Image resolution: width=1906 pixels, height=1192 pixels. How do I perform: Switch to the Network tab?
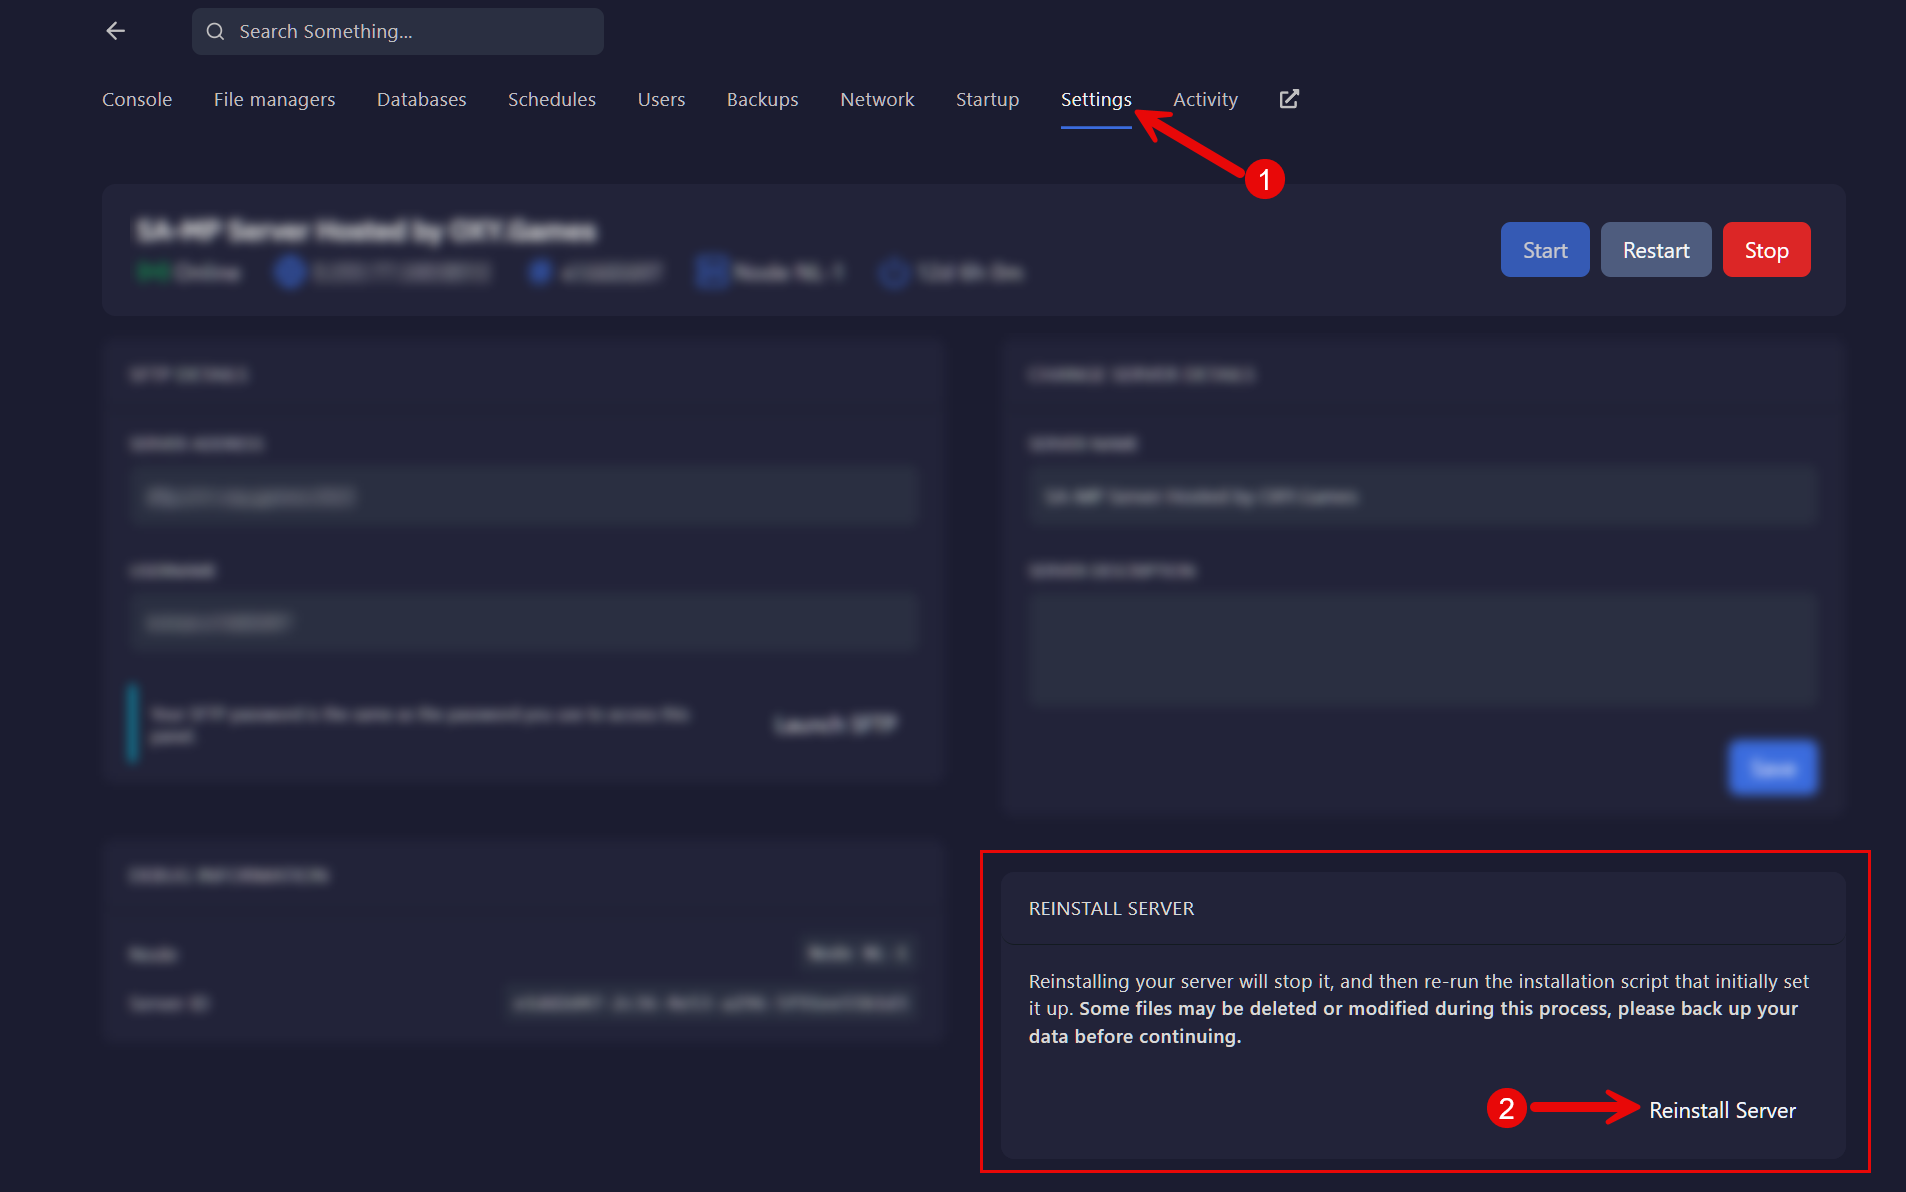pos(877,100)
